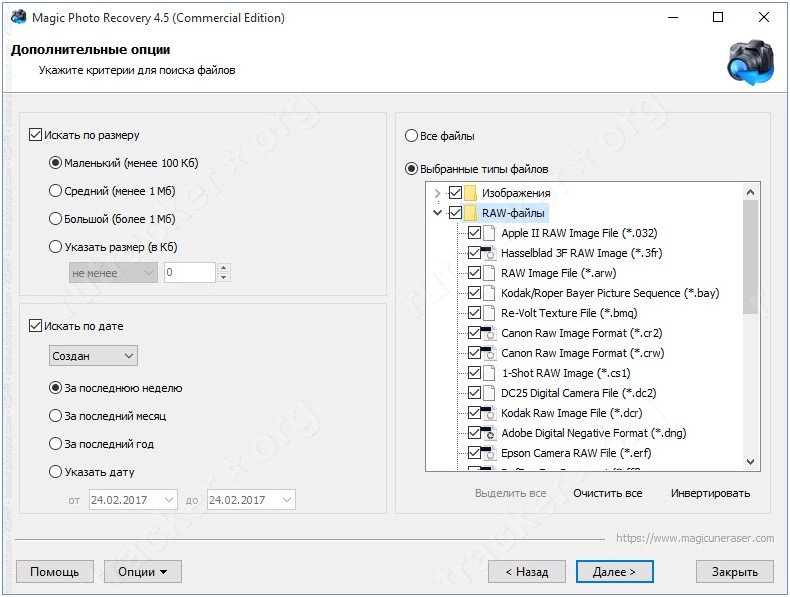Increase size value with spinner up arrow
Screen dimensions: 790x597
point(224,268)
